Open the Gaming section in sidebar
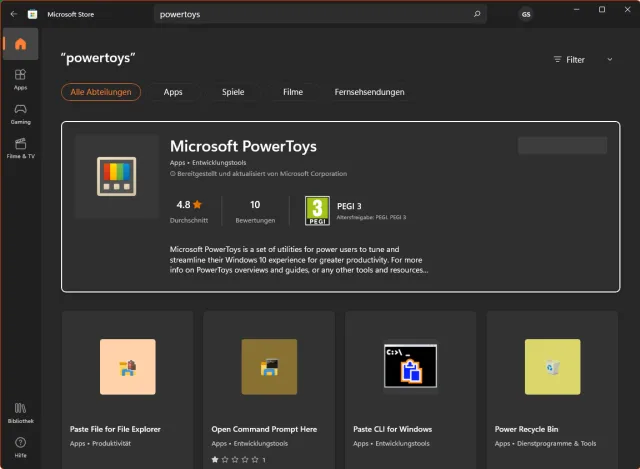Screen dimensions: 640x469 [x=20, y=113]
